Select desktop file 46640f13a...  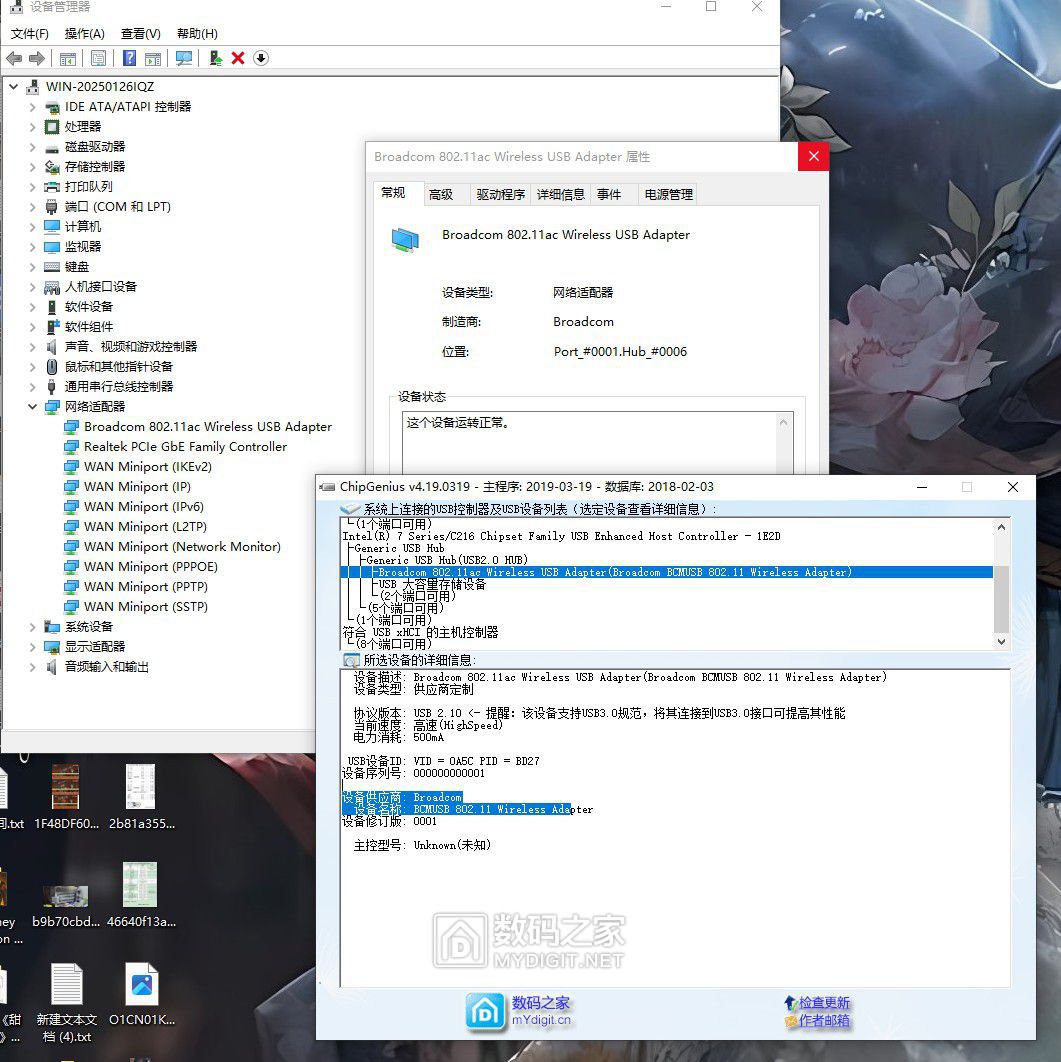(x=141, y=895)
